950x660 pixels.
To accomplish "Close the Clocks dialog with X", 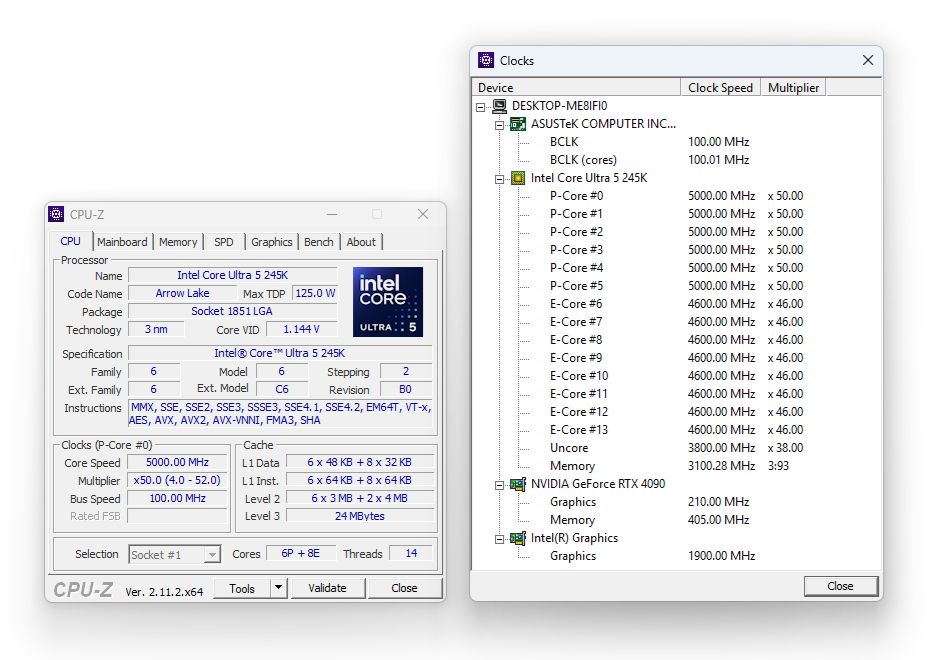I will click(x=868, y=60).
